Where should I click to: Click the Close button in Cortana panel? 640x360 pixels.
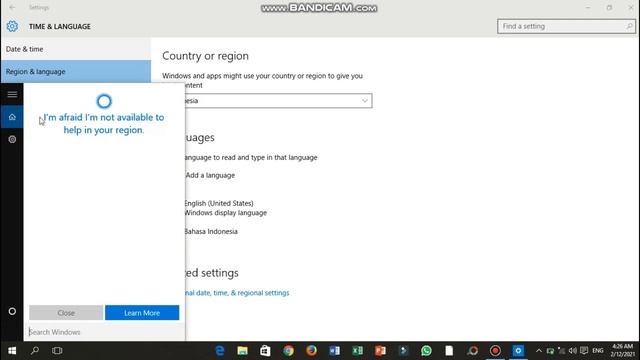click(x=66, y=313)
